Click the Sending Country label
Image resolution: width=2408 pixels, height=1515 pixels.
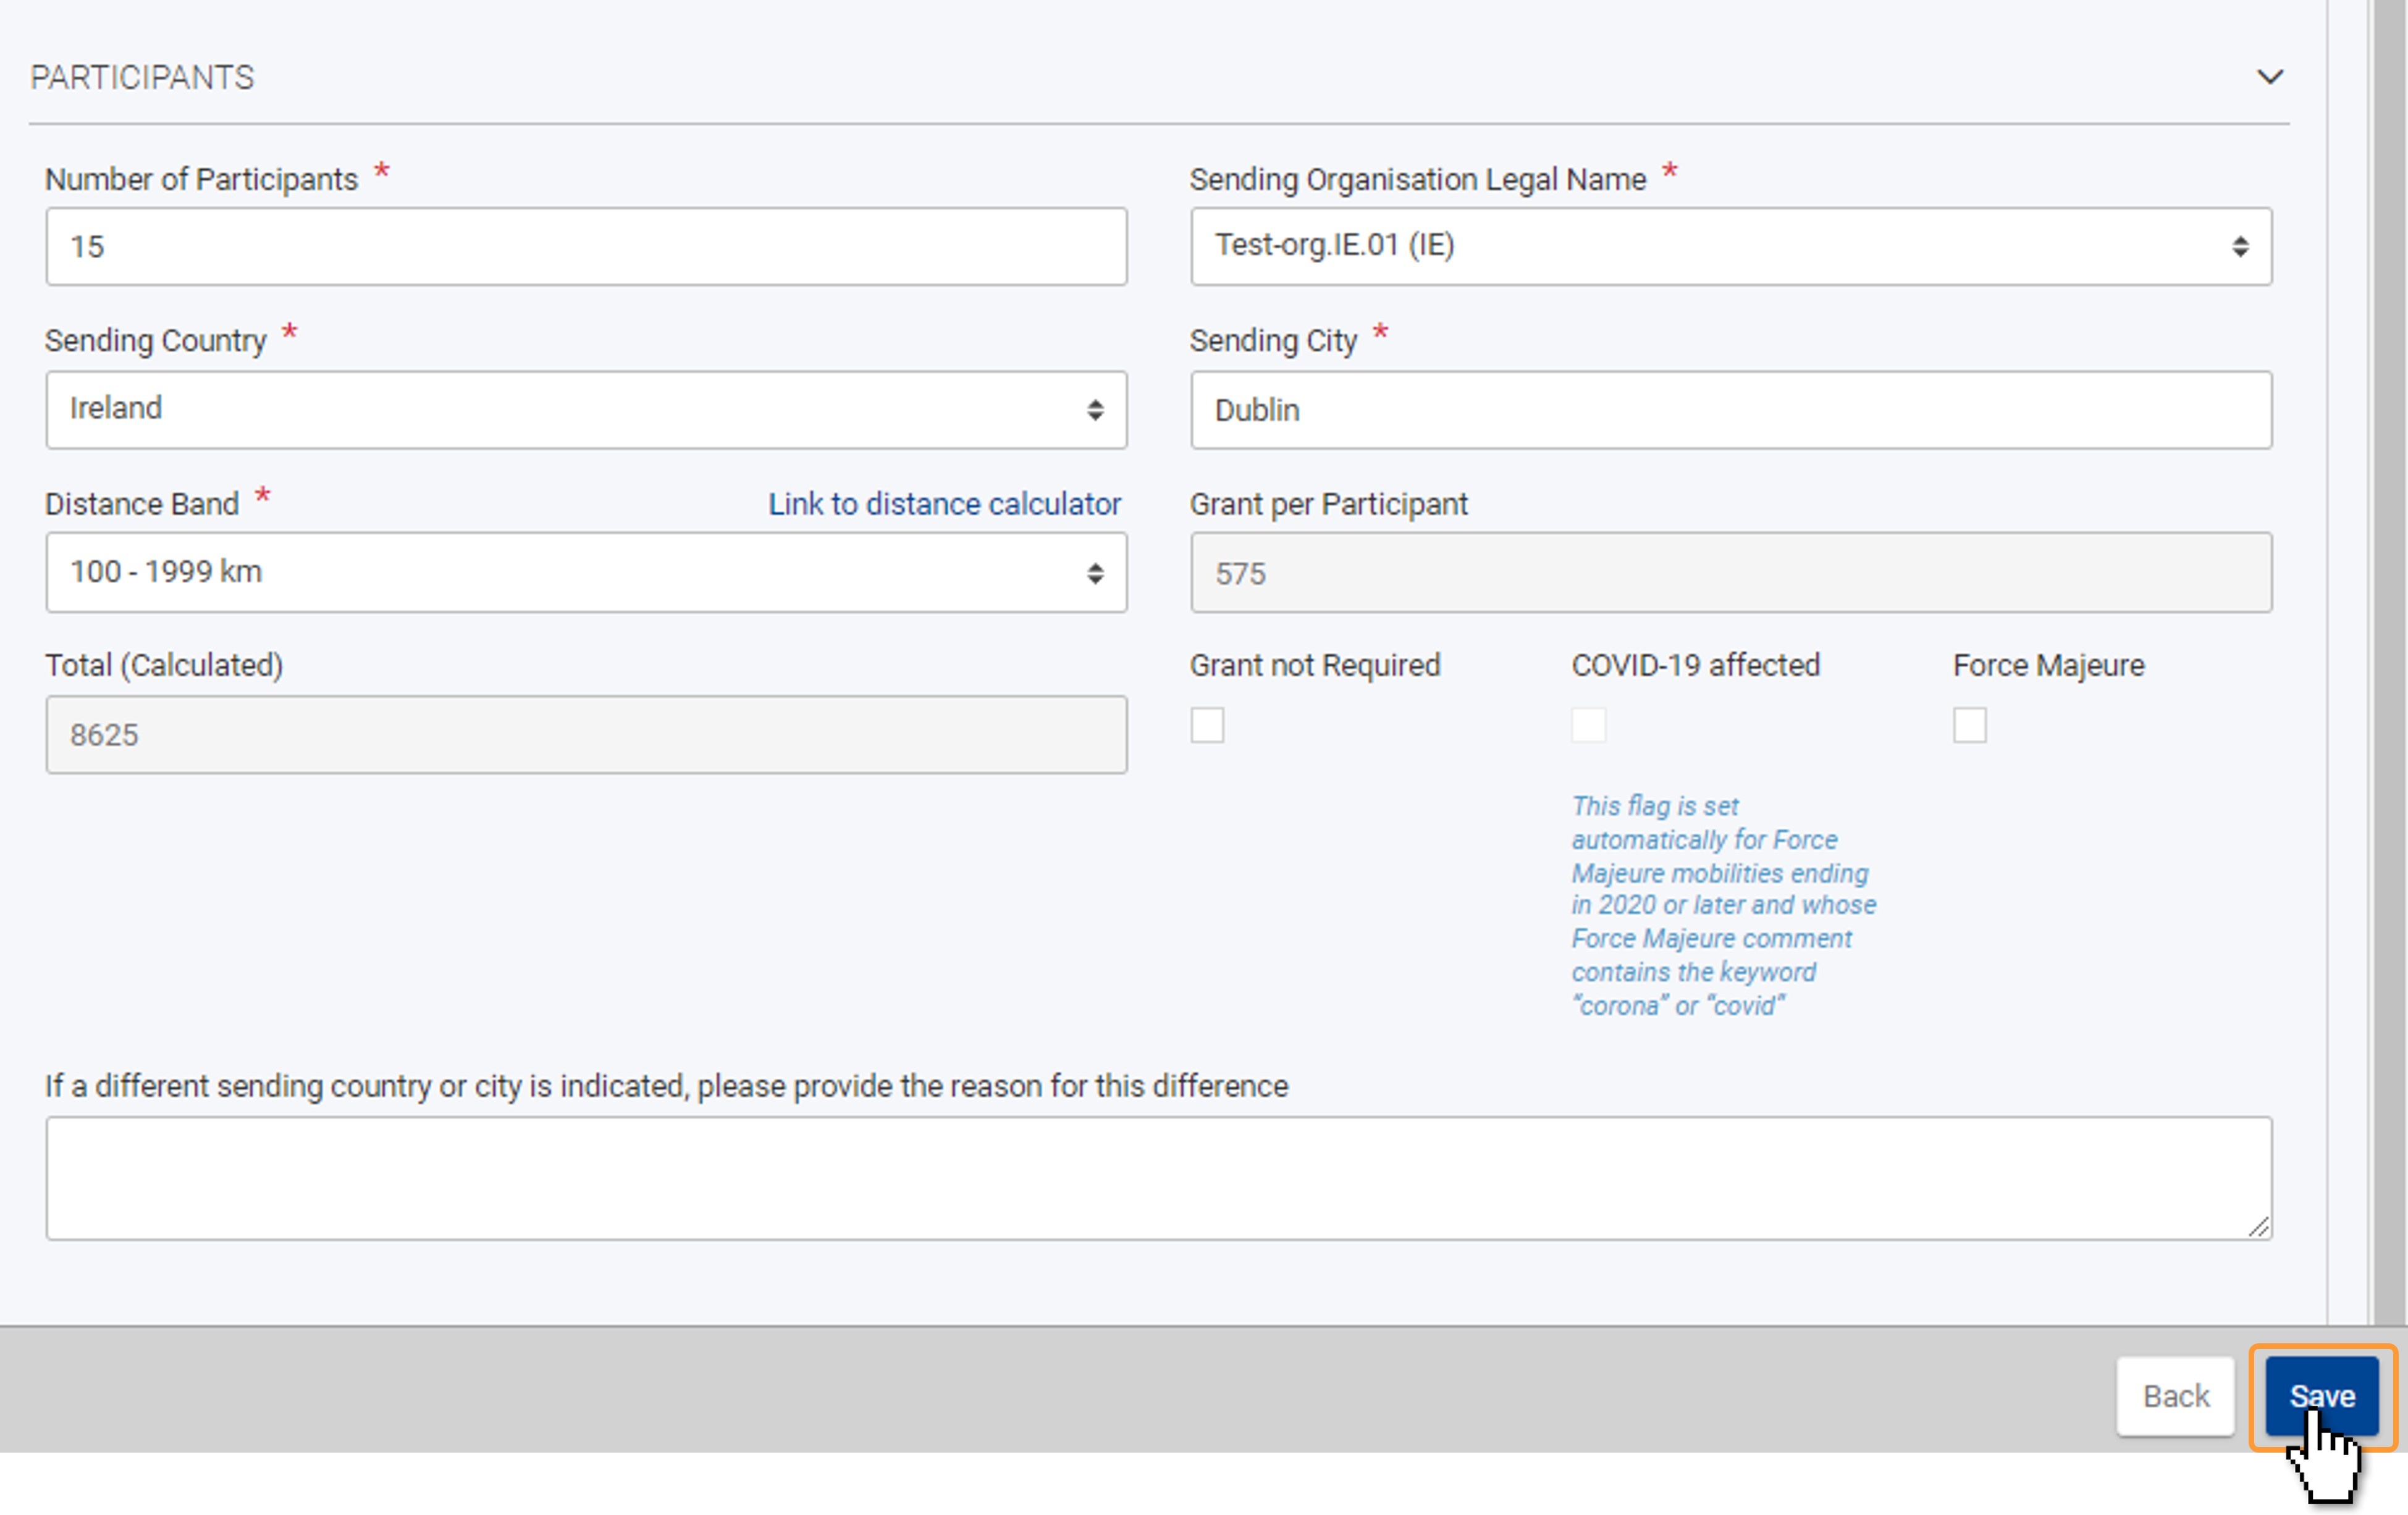(x=156, y=340)
